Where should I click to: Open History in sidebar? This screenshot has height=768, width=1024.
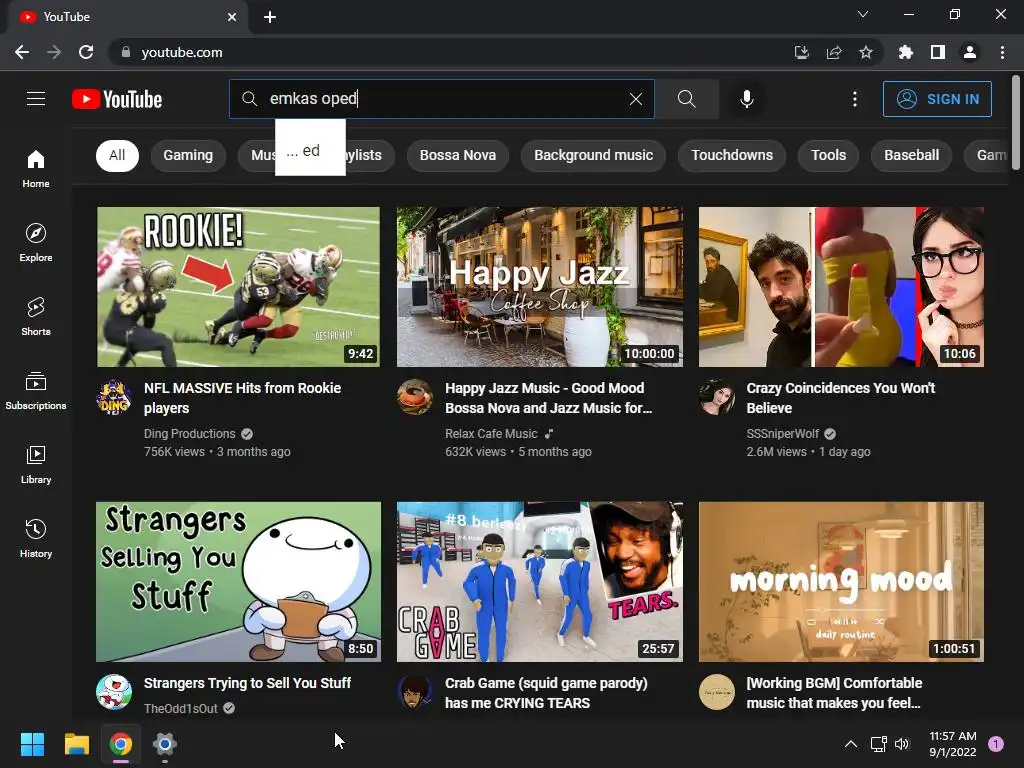click(36, 539)
